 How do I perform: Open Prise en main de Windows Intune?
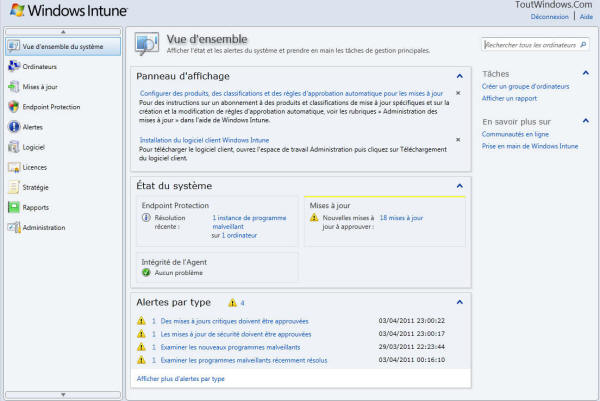[530, 146]
